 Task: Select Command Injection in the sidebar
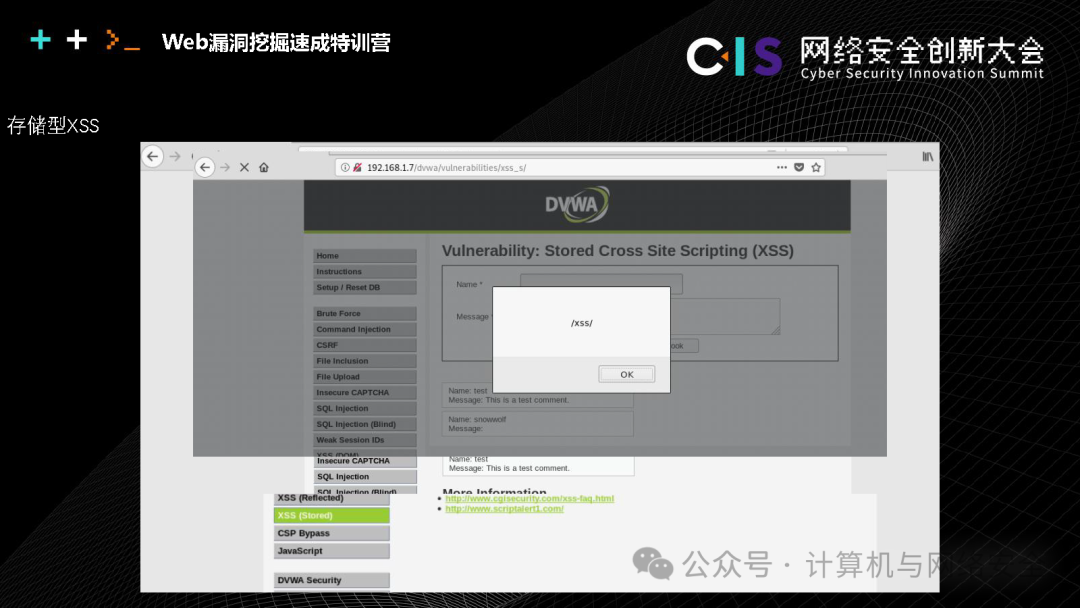[365, 329]
